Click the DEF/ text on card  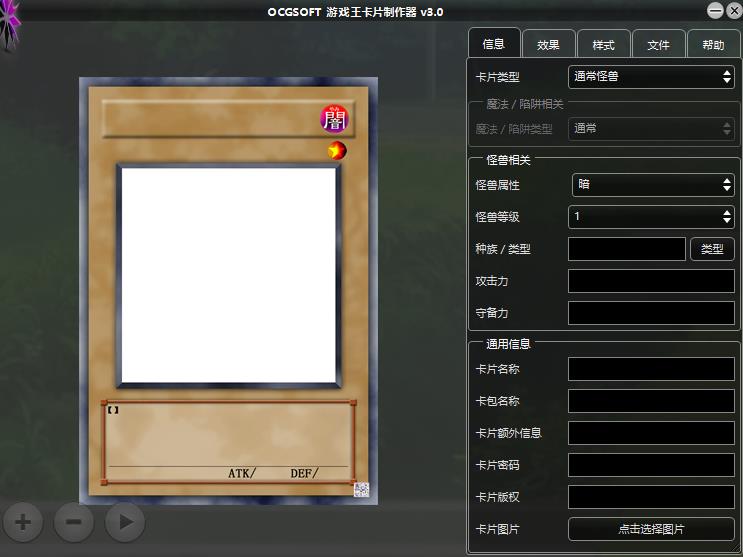(304, 473)
